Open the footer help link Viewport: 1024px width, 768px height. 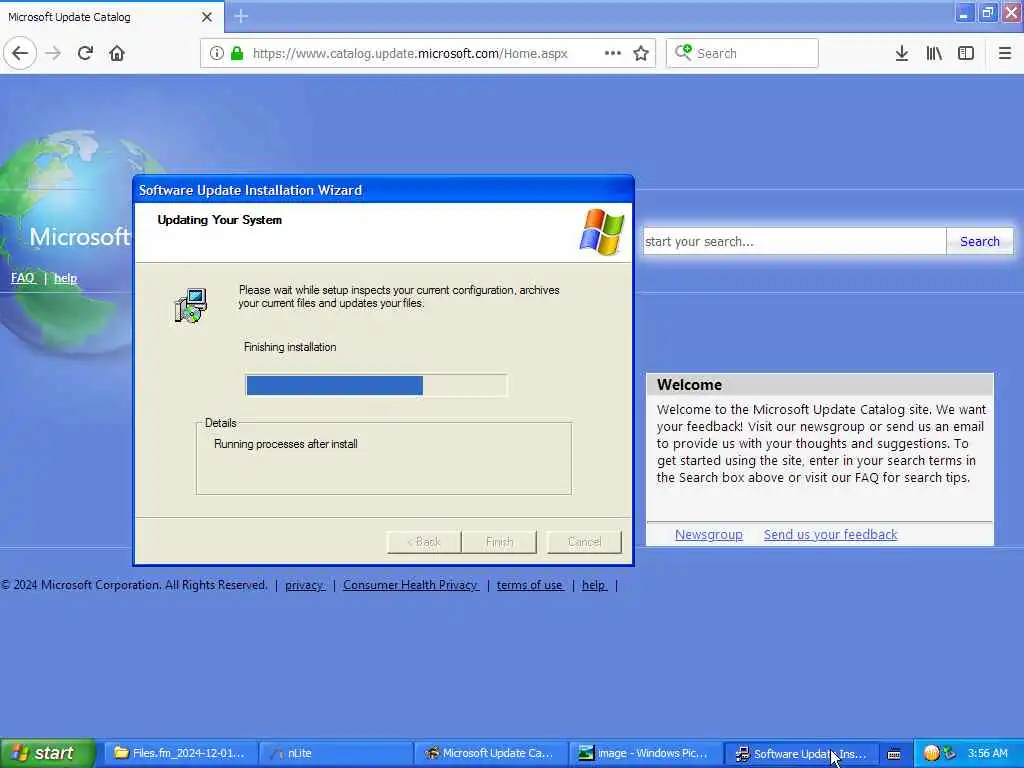point(594,585)
